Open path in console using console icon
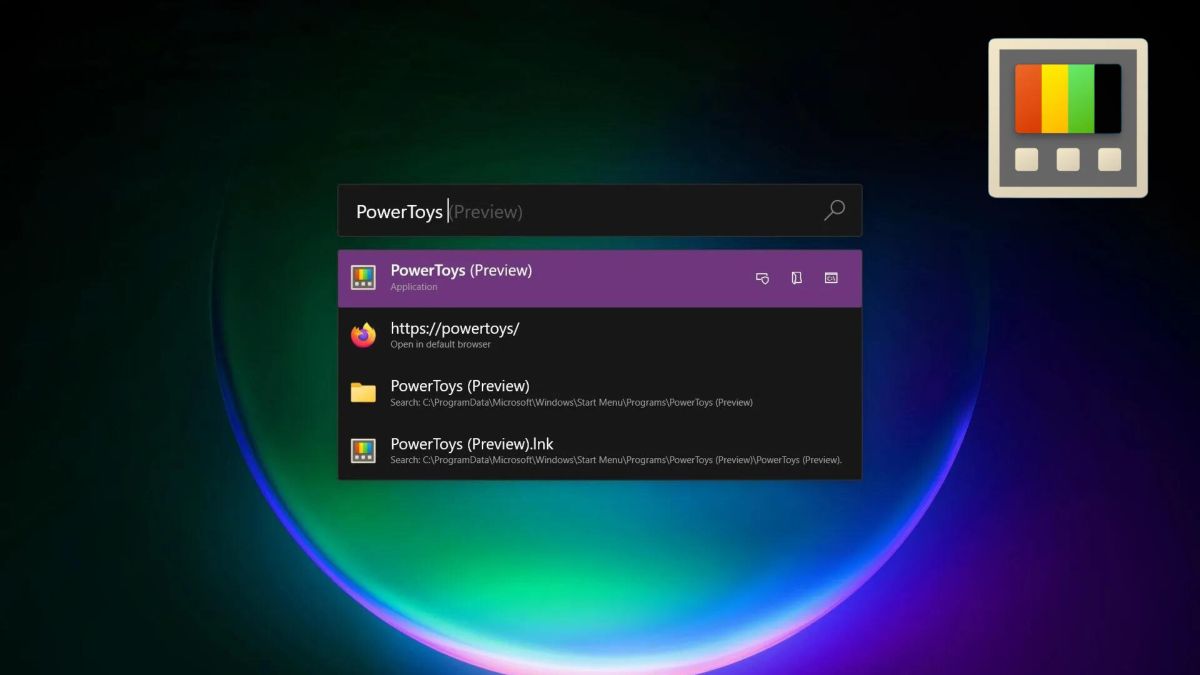Screen dimensions: 1200x675 [x=831, y=278]
